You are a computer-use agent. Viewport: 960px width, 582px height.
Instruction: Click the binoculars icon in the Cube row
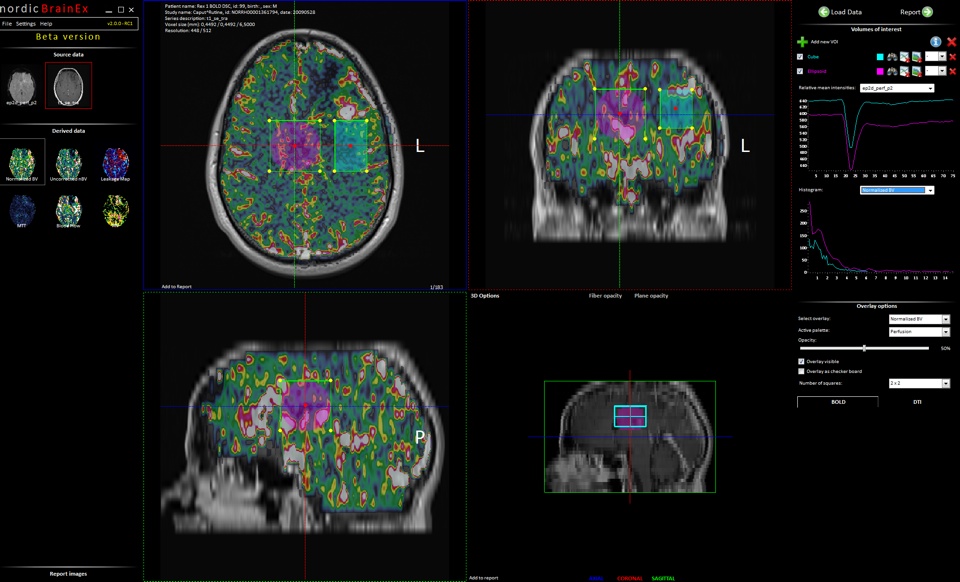click(892, 57)
